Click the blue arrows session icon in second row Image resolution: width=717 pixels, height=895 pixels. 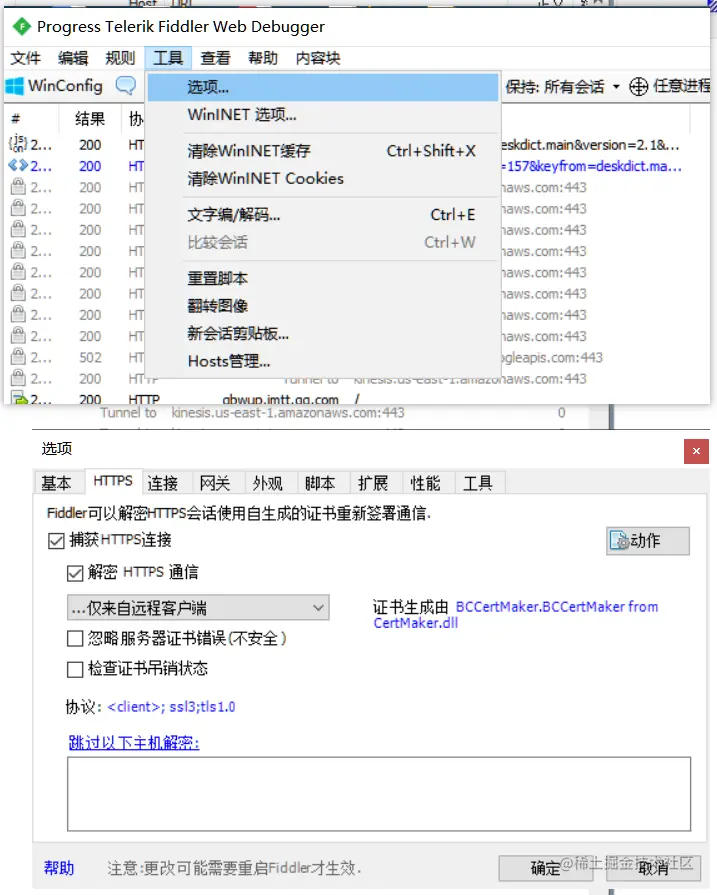pyautogui.click(x=18, y=166)
